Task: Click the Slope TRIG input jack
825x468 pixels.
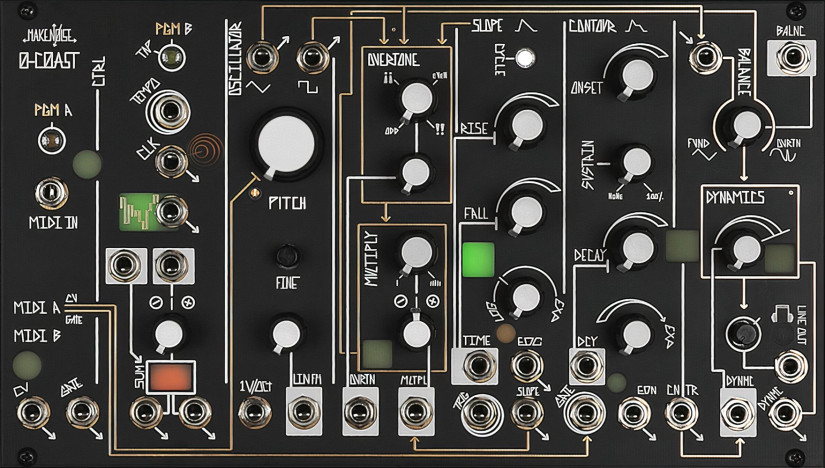Action: pyautogui.click(x=482, y=413)
